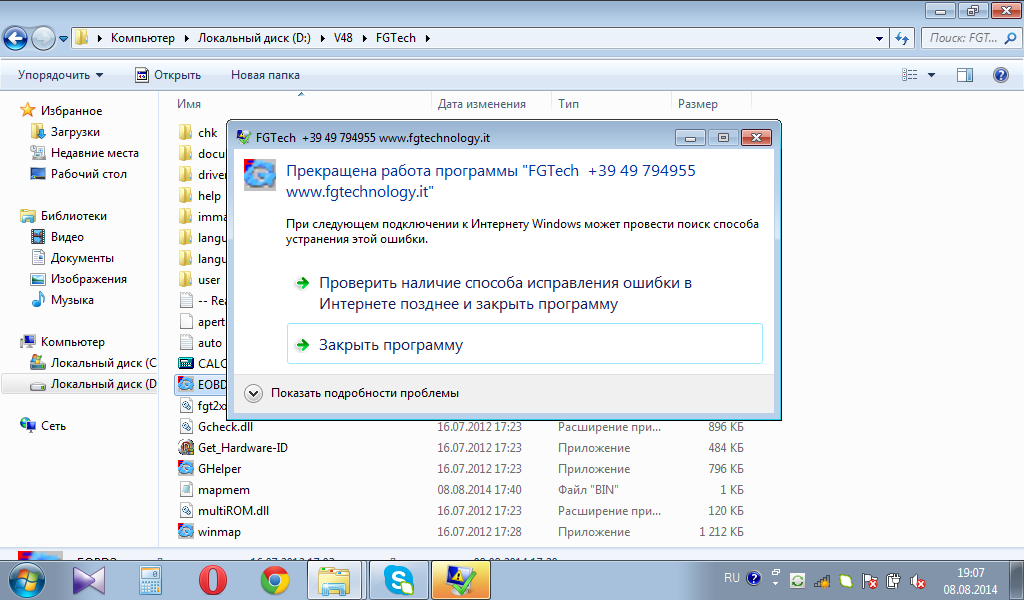Select the 'winmap' application icon
Image resolution: width=1024 pixels, height=600 pixels.
186,531
